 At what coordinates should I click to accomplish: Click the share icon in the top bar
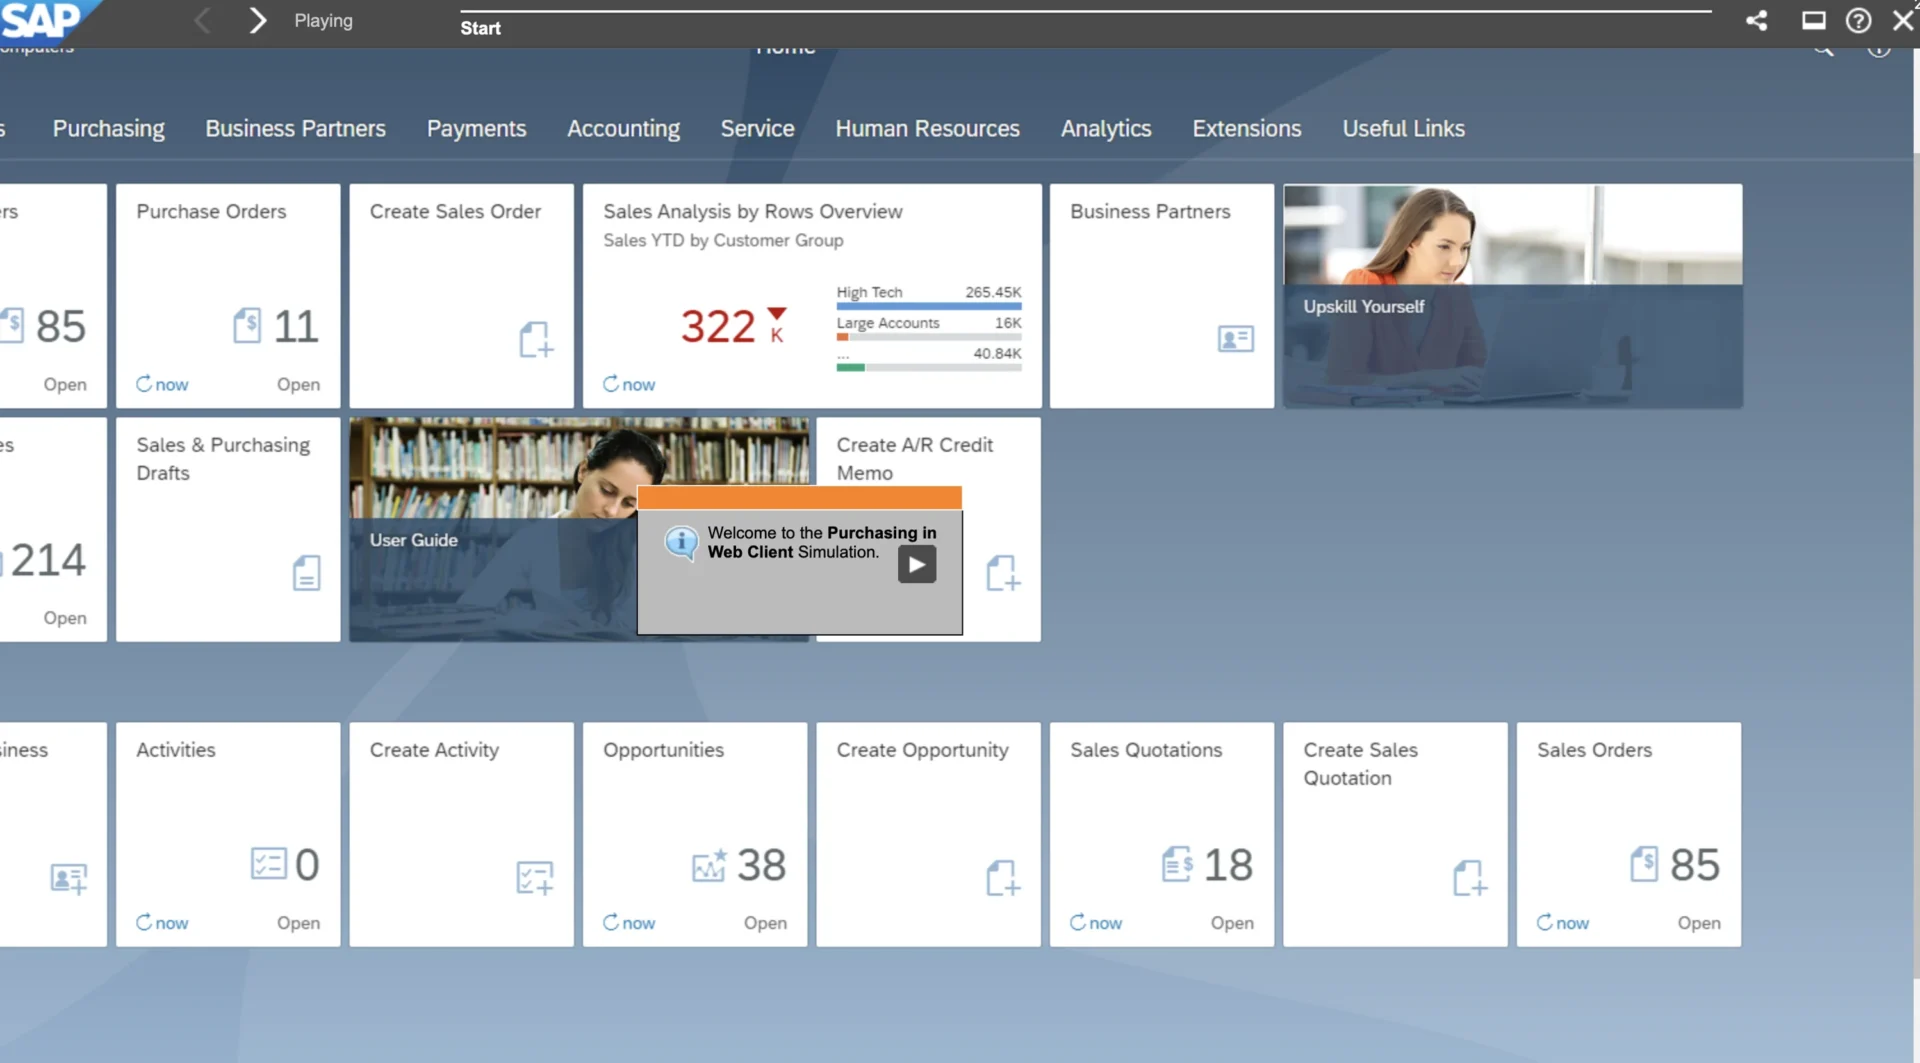(x=1757, y=20)
